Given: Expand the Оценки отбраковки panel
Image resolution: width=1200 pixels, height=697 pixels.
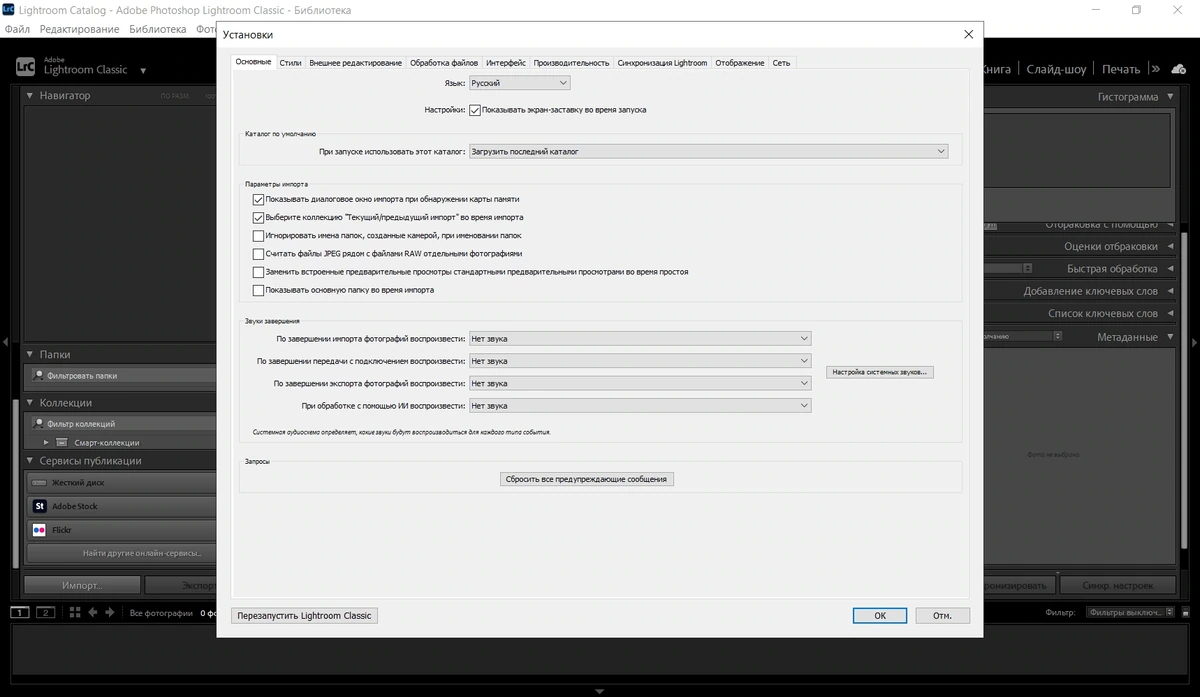Looking at the screenshot, I should (1170, 246).
